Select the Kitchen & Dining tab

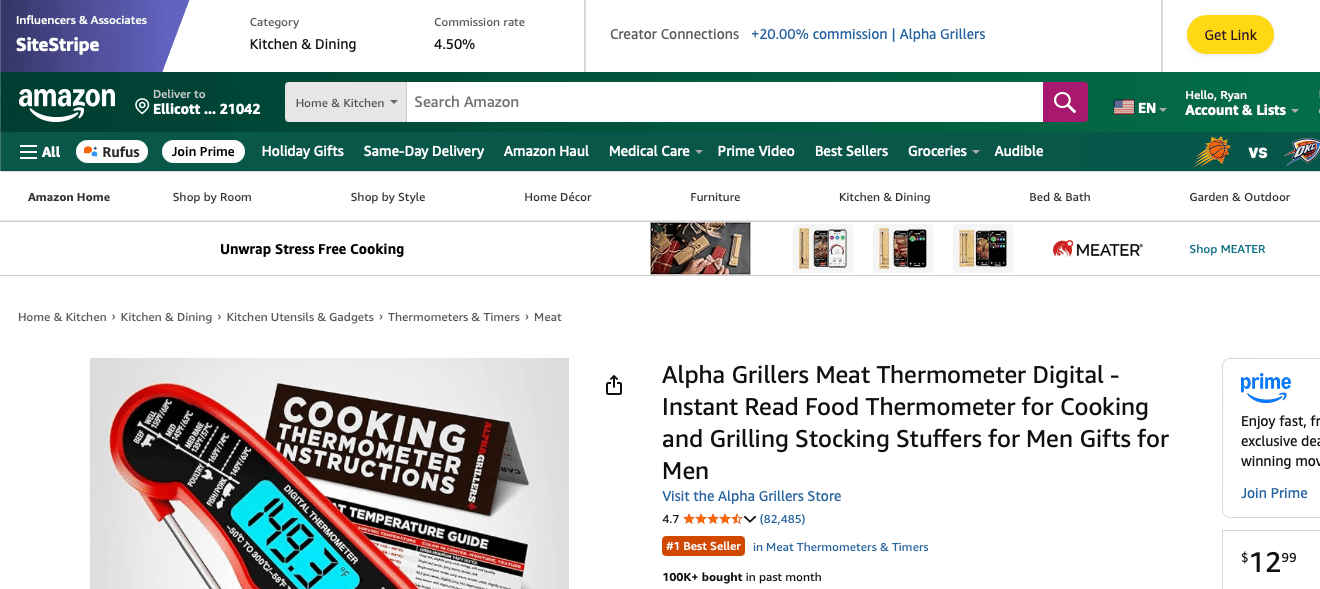click(x=884, y=197)
